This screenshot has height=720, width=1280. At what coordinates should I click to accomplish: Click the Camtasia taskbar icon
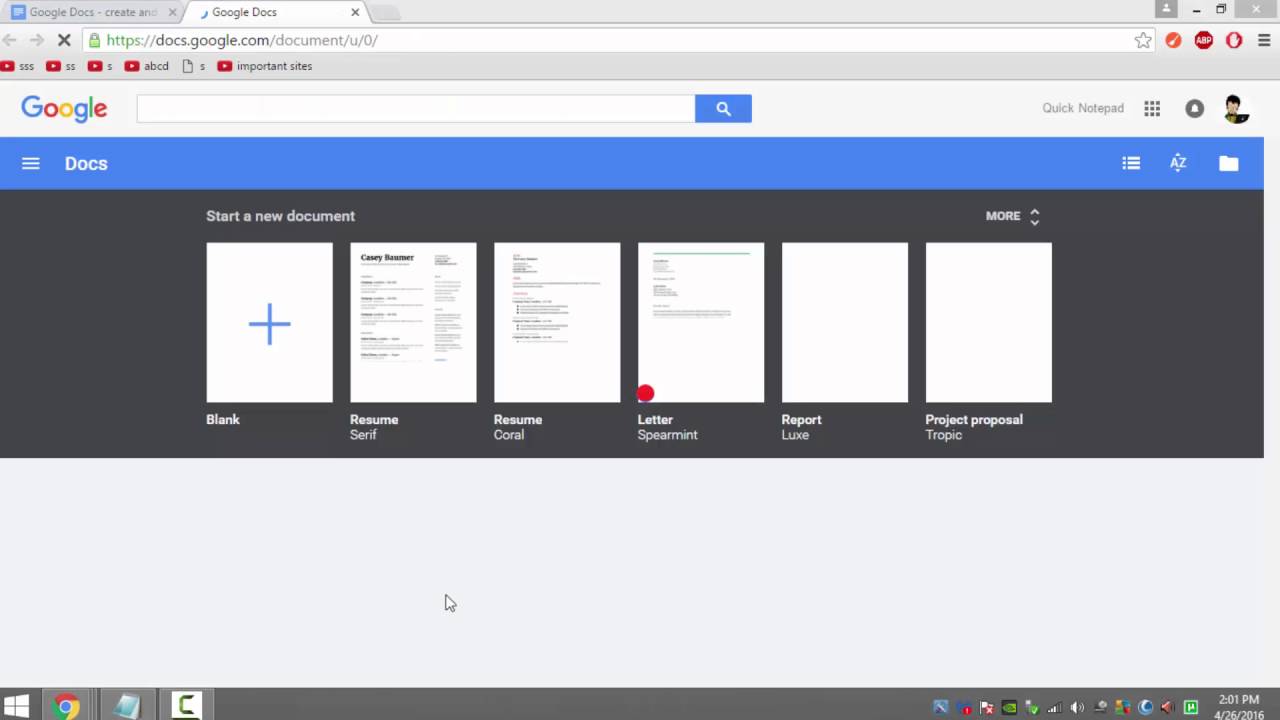coord(186,706)
